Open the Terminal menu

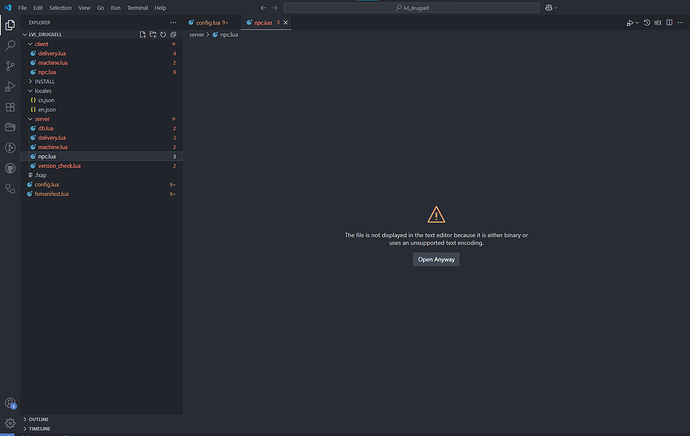[x=136, y=7]
